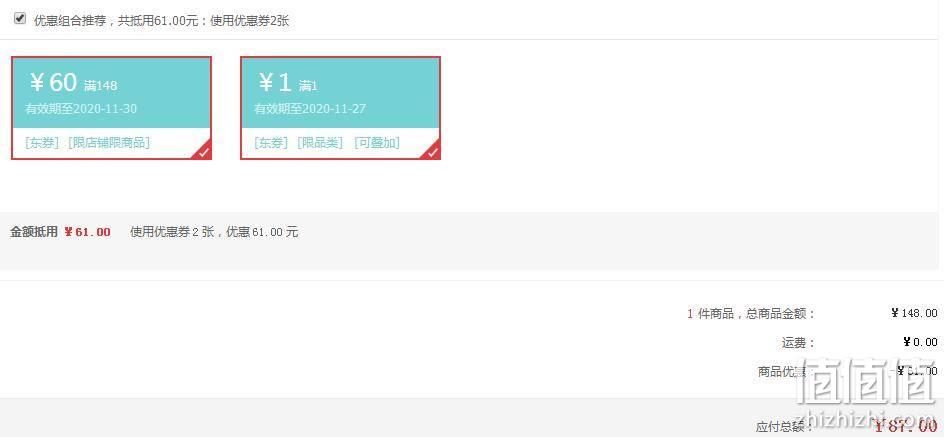Uncheck the 优惠组合推荐 checkbox
Viewport: 944px width, 437px height.
[x=20, y=19]
